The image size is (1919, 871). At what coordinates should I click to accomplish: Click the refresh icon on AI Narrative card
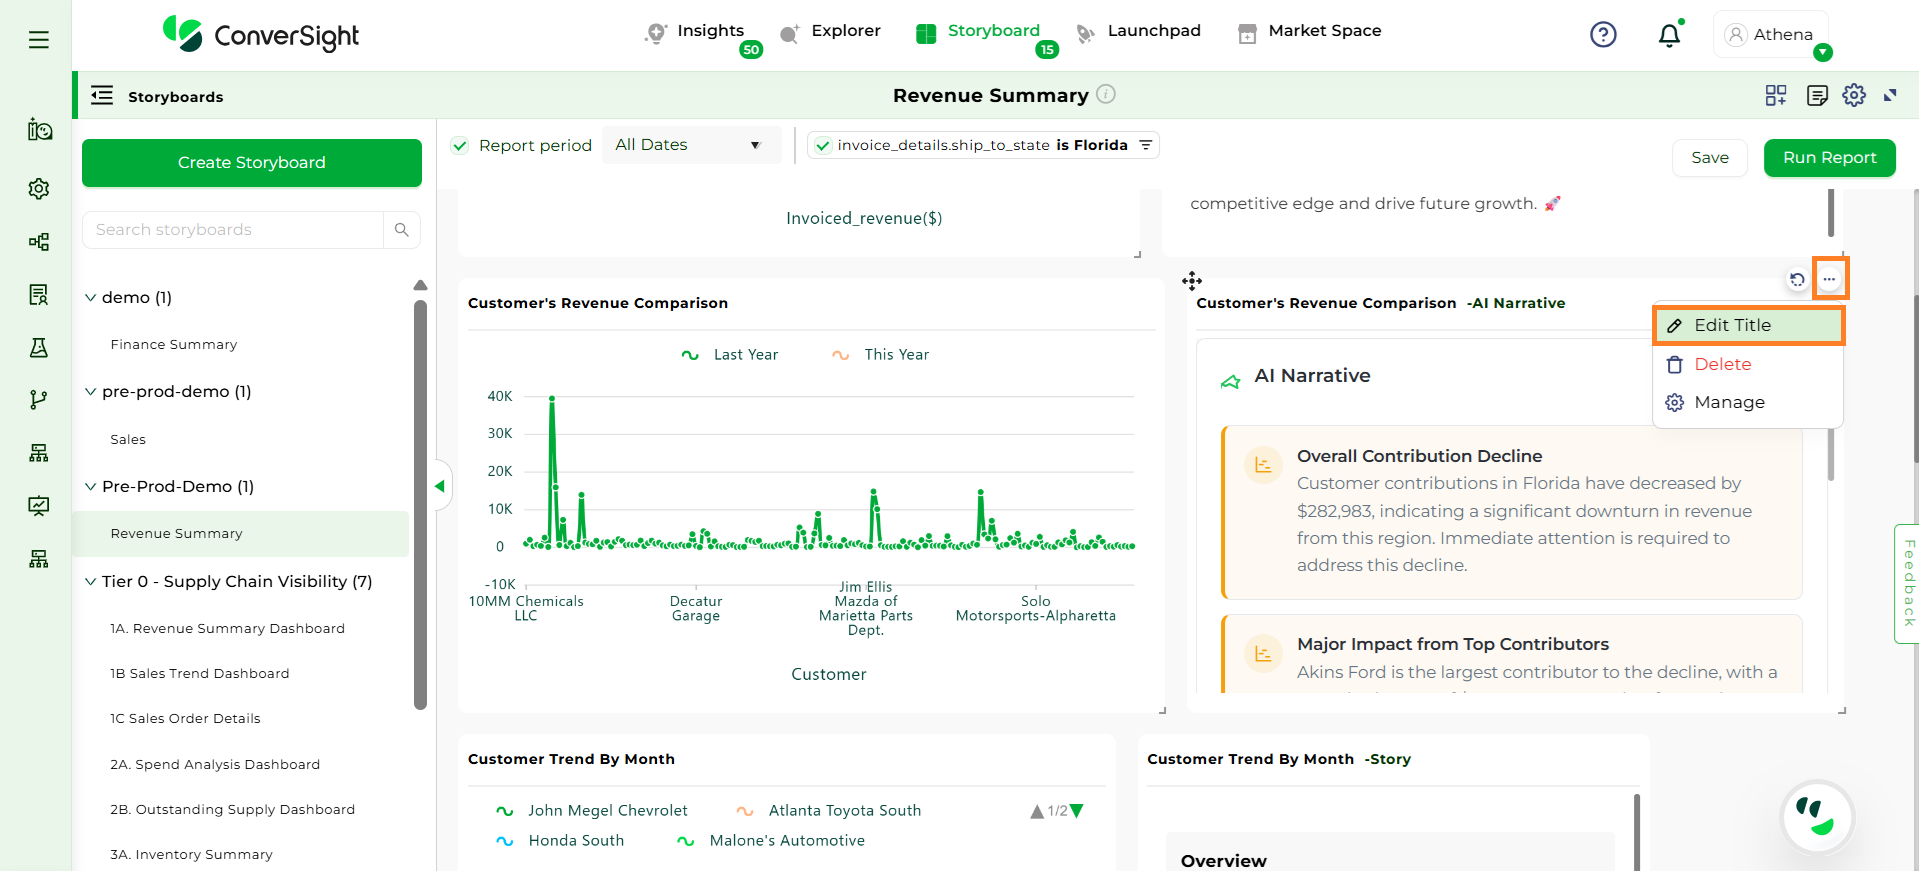coord(1797,279)
